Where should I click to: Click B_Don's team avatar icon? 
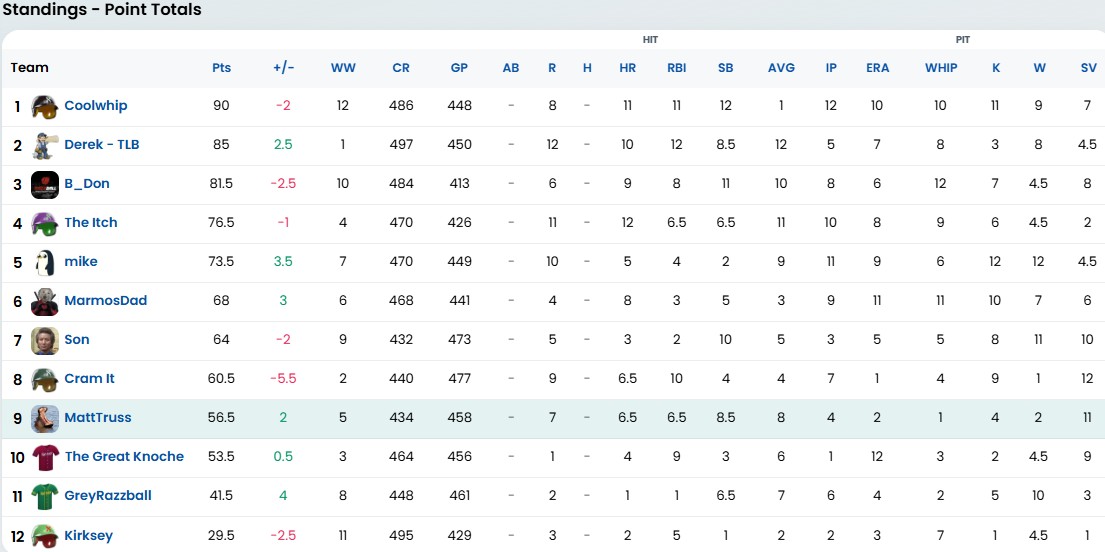pyautogui.click(x=44, y=184)
